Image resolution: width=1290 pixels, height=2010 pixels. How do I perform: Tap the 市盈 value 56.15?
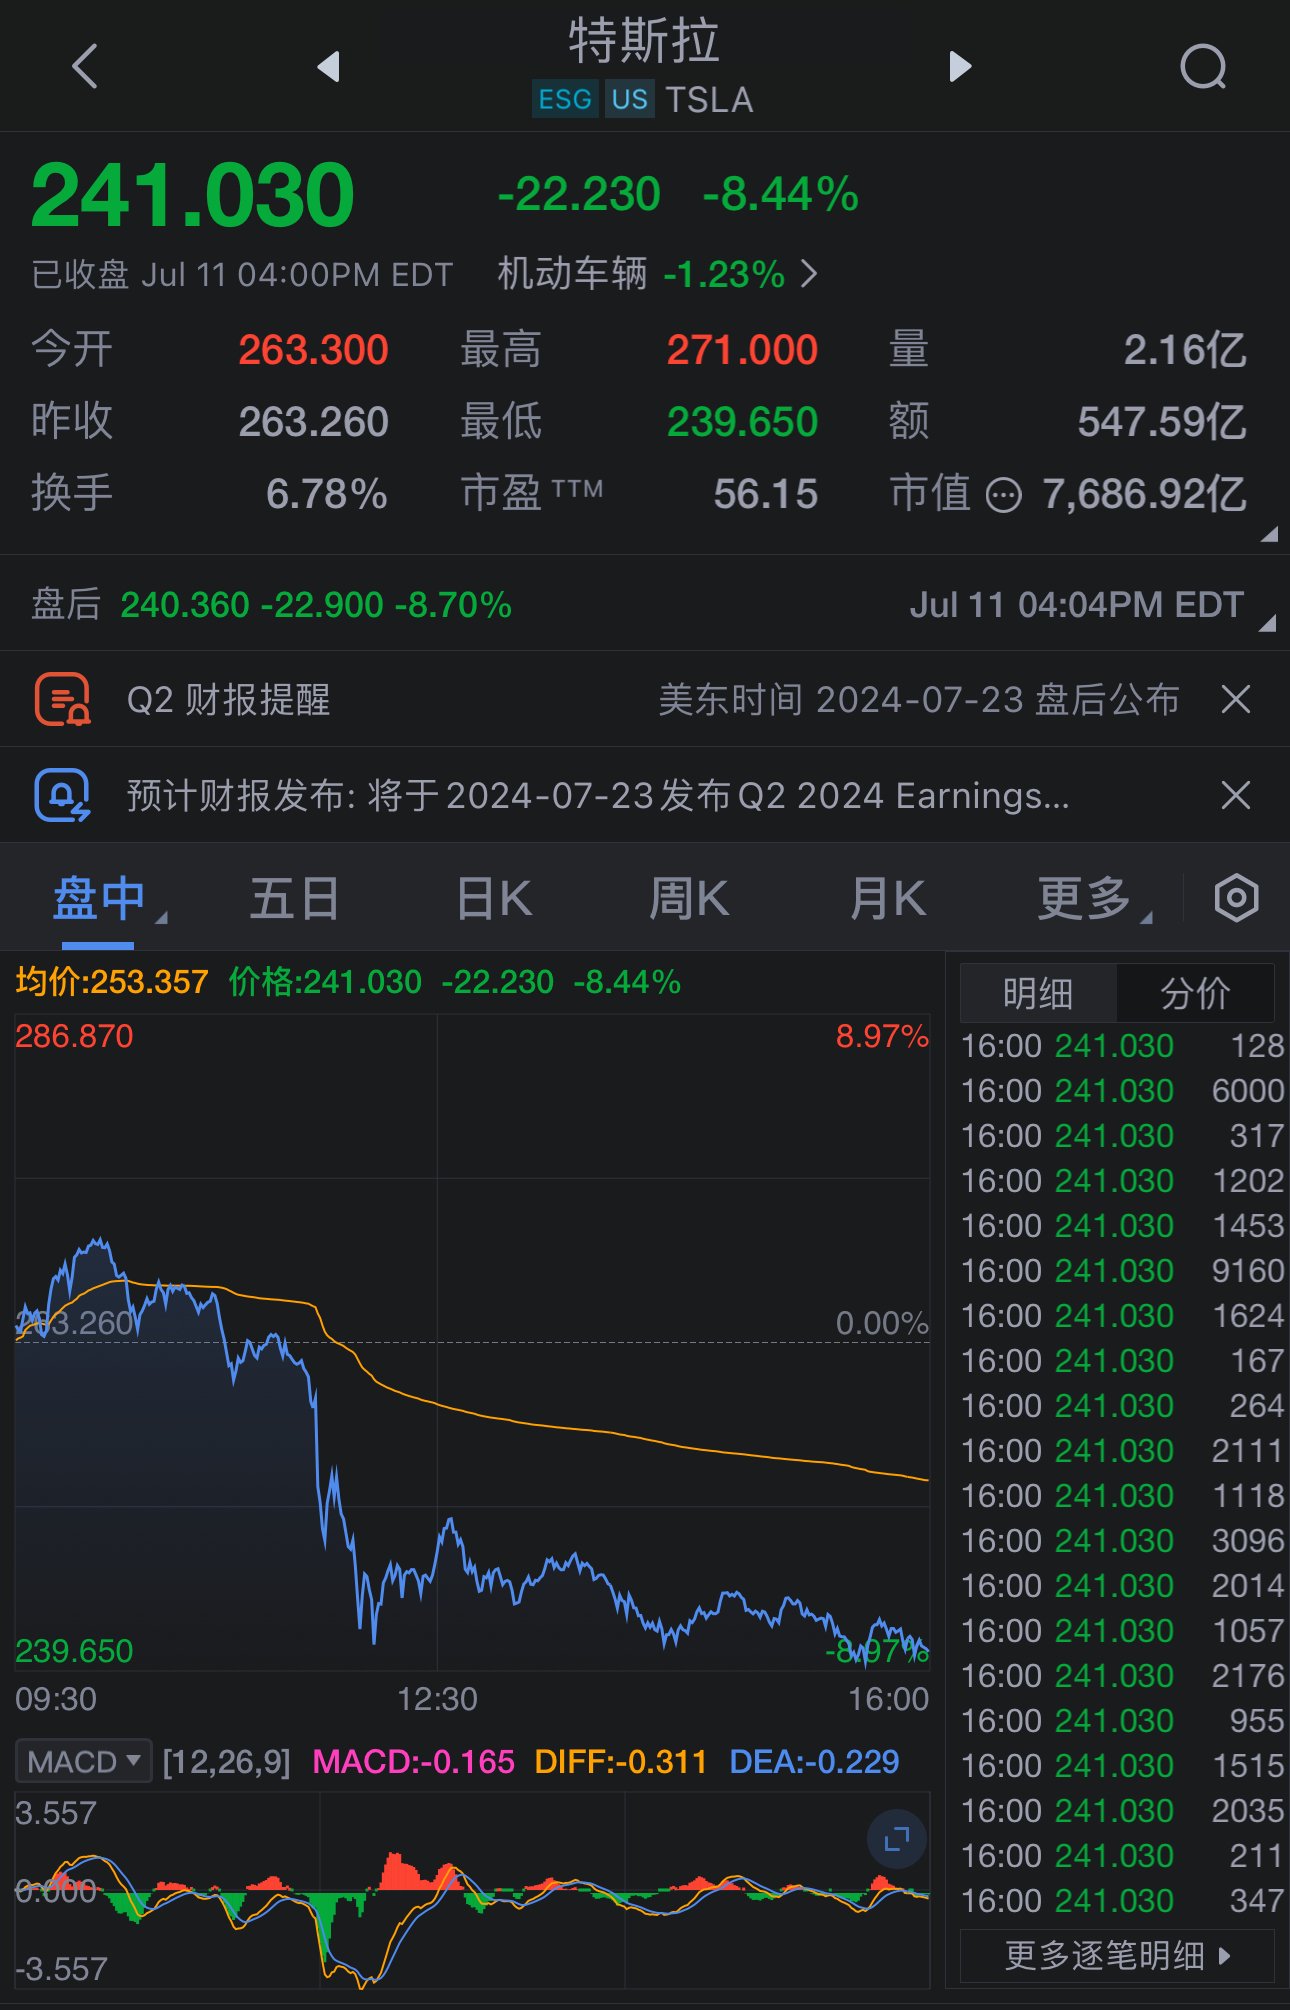[766, 494]
